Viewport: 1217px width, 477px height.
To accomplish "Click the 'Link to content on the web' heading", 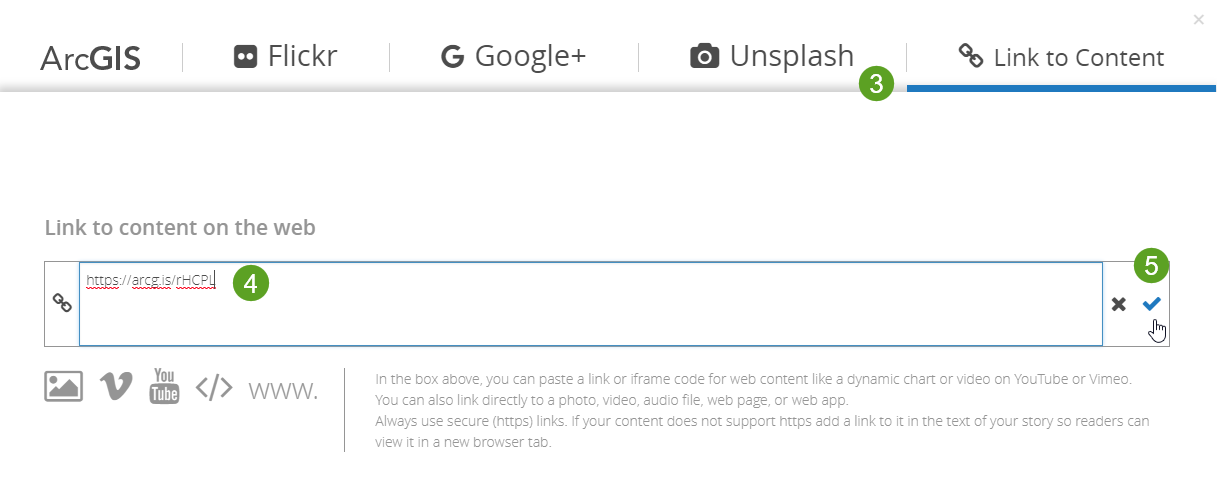I will [180, 228].
